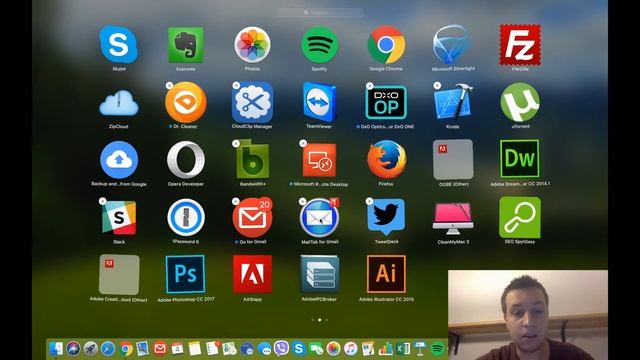This screenshot has width=640, height=360.
Task: Click the Launchpad search field
Action: click(320, 13)
